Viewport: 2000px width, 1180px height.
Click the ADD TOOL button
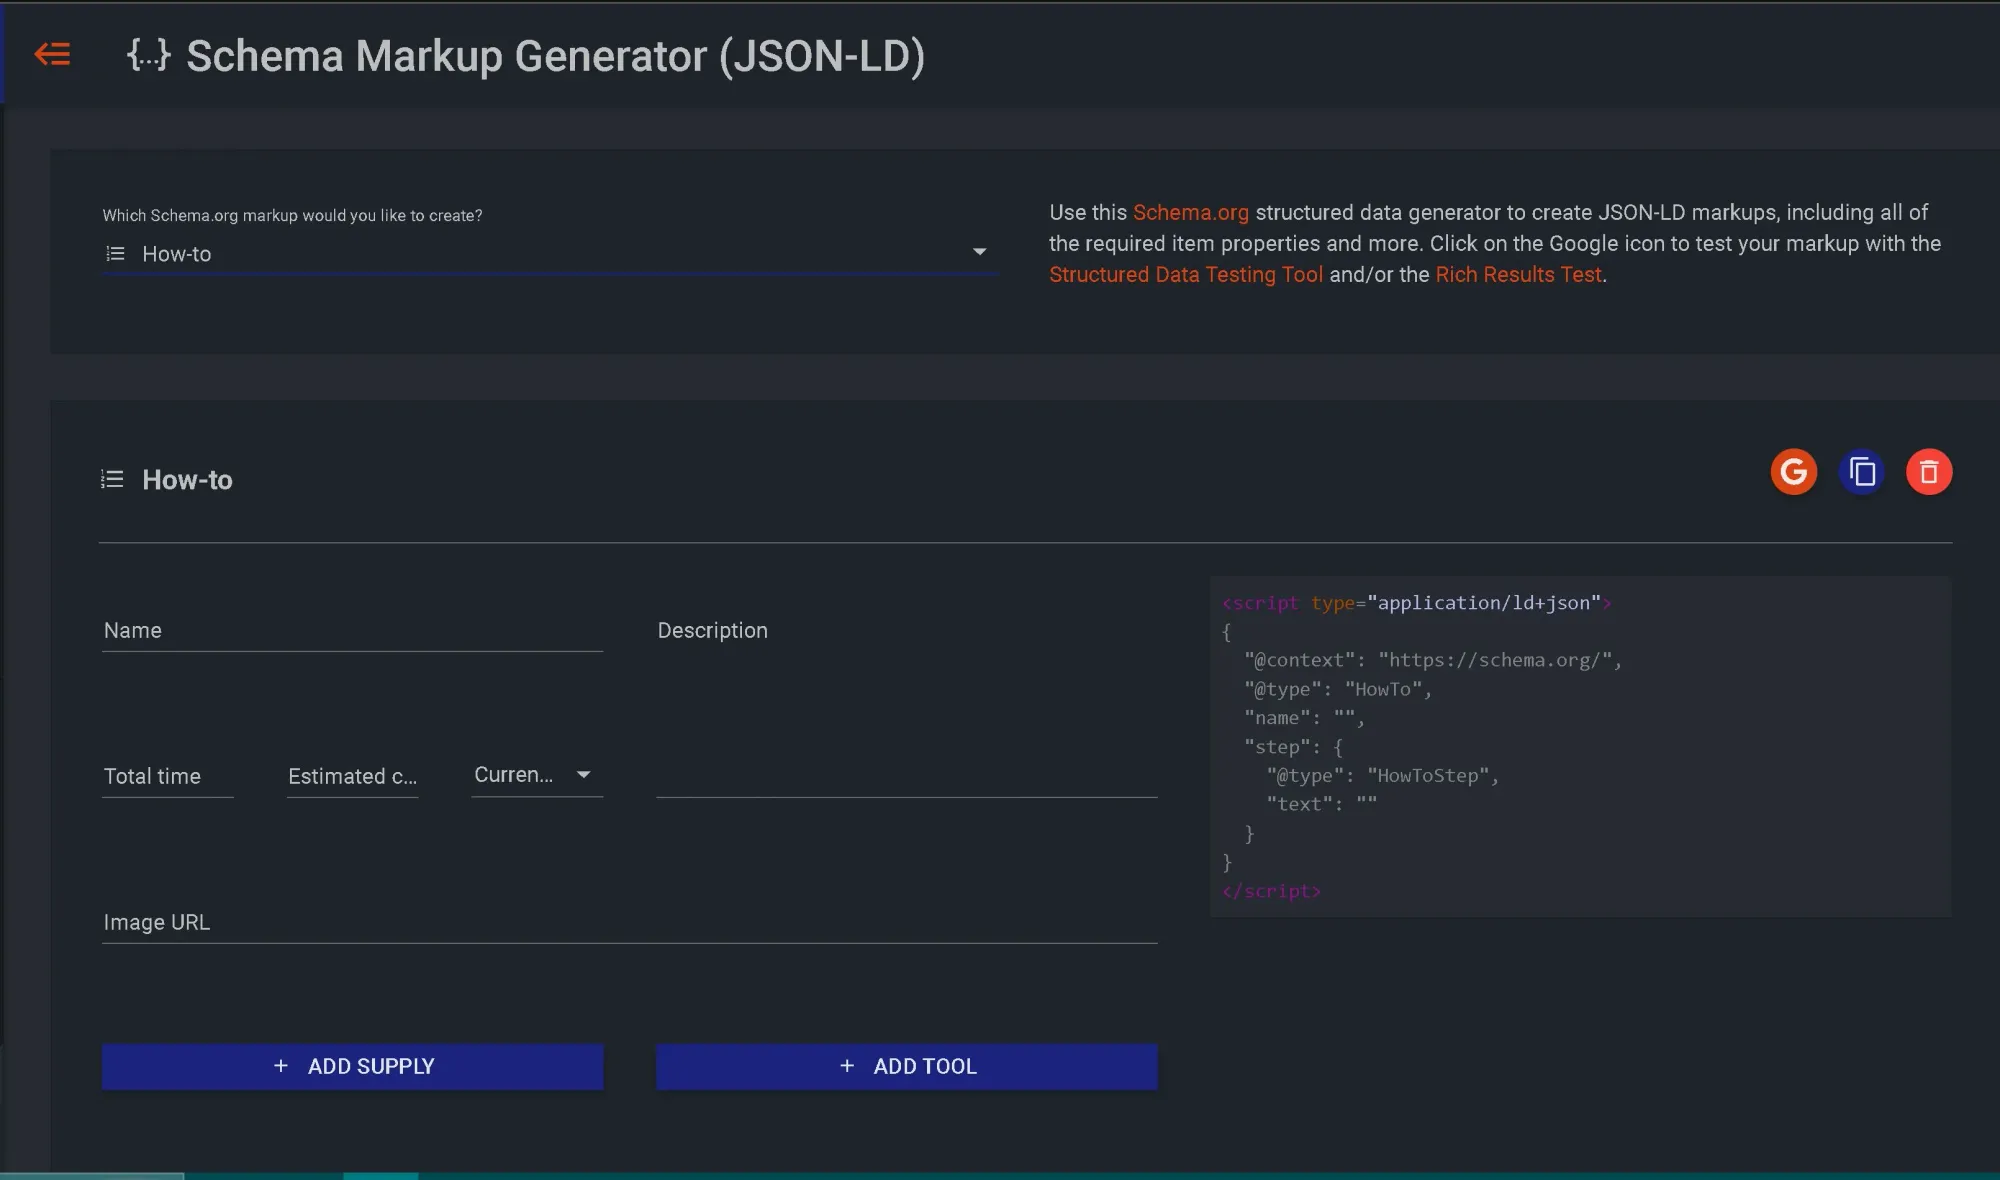pyautogui.click(x=906, y=1066)
